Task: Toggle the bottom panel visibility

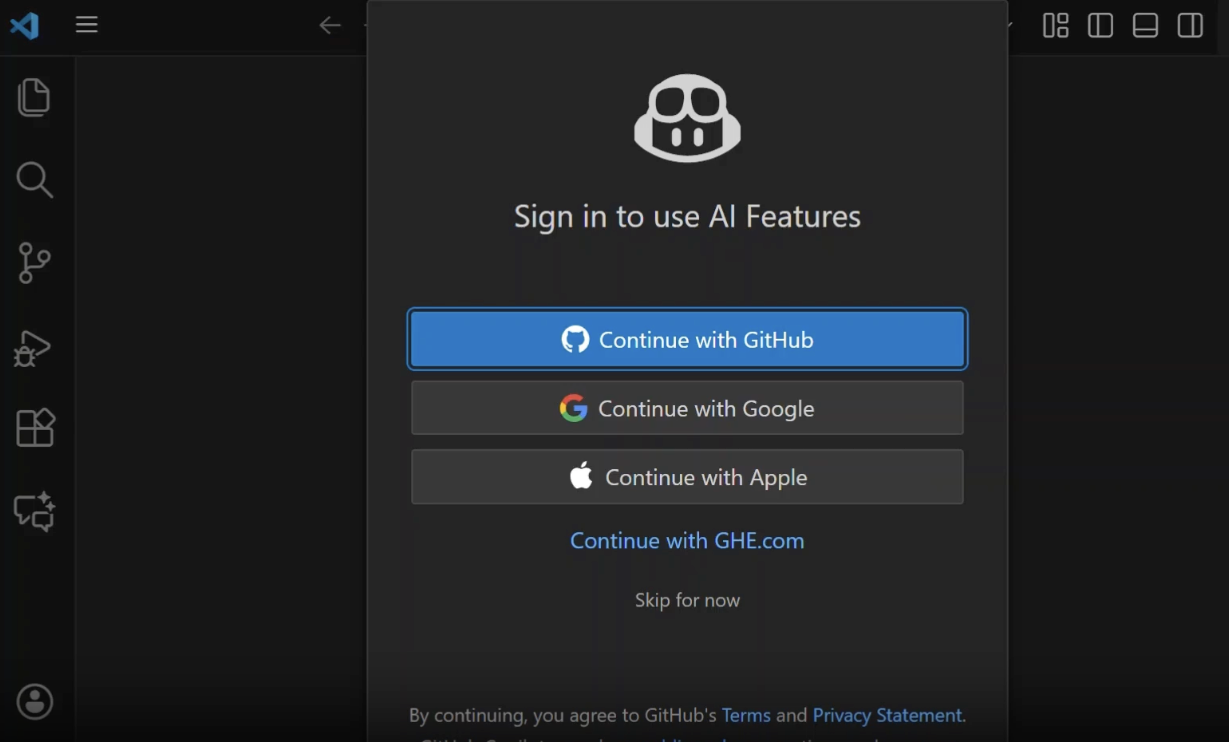Action: (x=1145, y=26)
